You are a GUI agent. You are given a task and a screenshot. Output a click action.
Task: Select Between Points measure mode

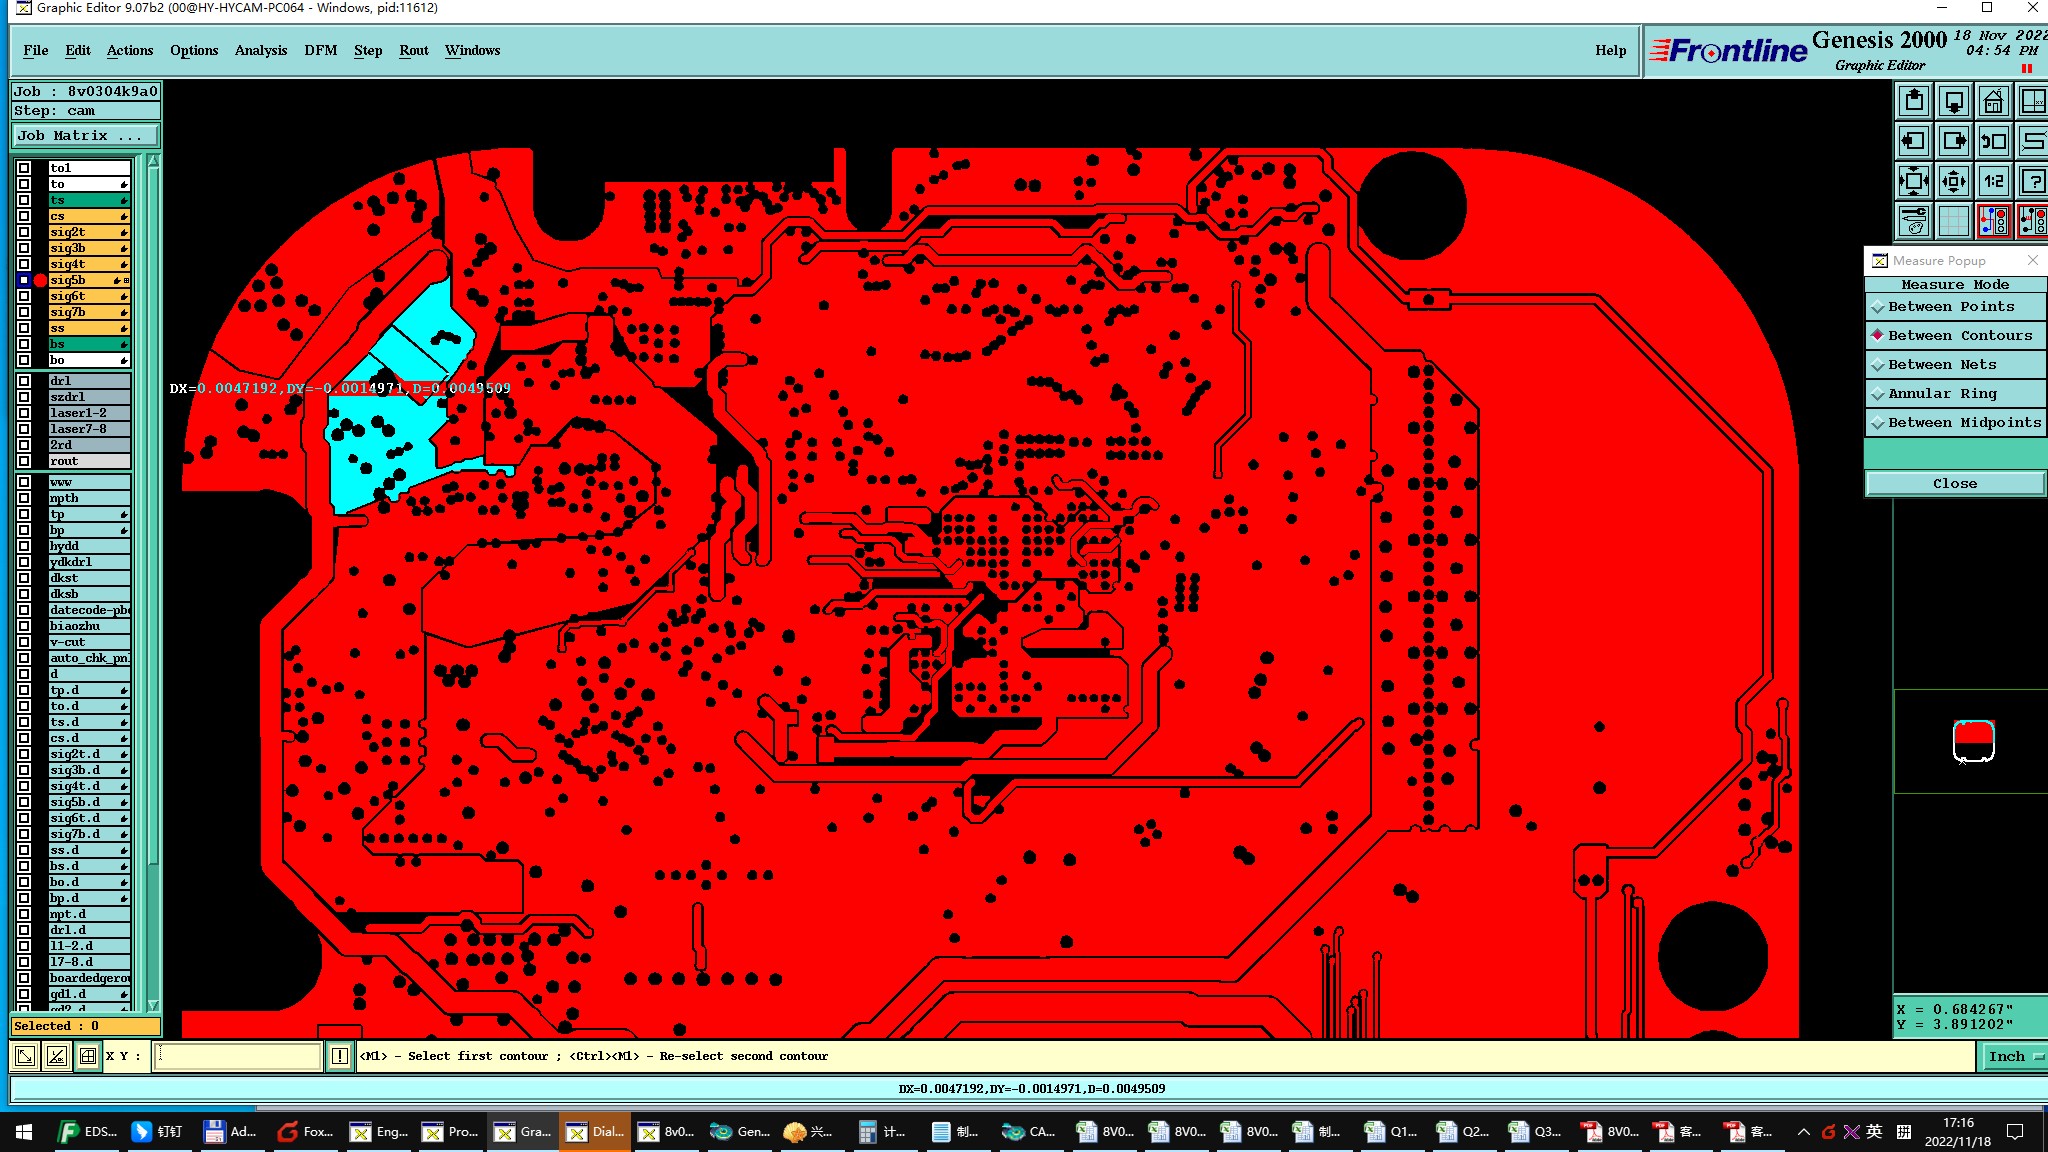(x=1951, y=307)
